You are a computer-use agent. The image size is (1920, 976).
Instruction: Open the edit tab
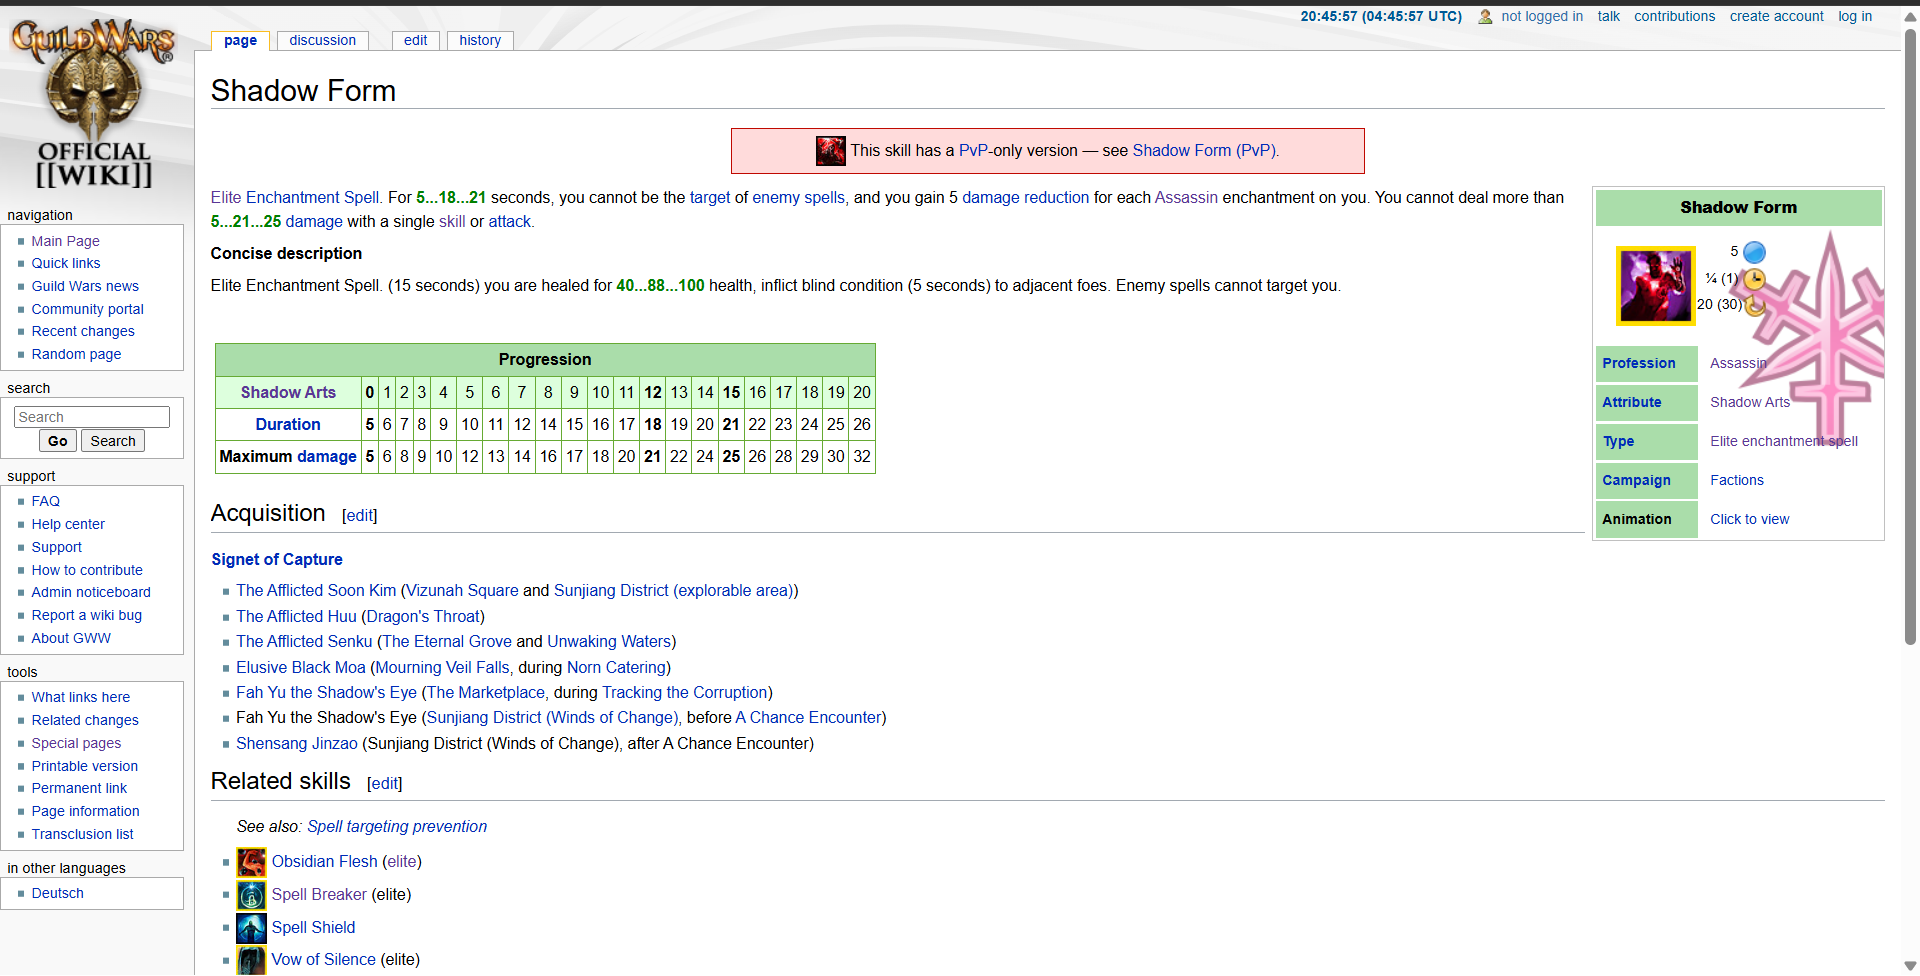tap(416, 41)
